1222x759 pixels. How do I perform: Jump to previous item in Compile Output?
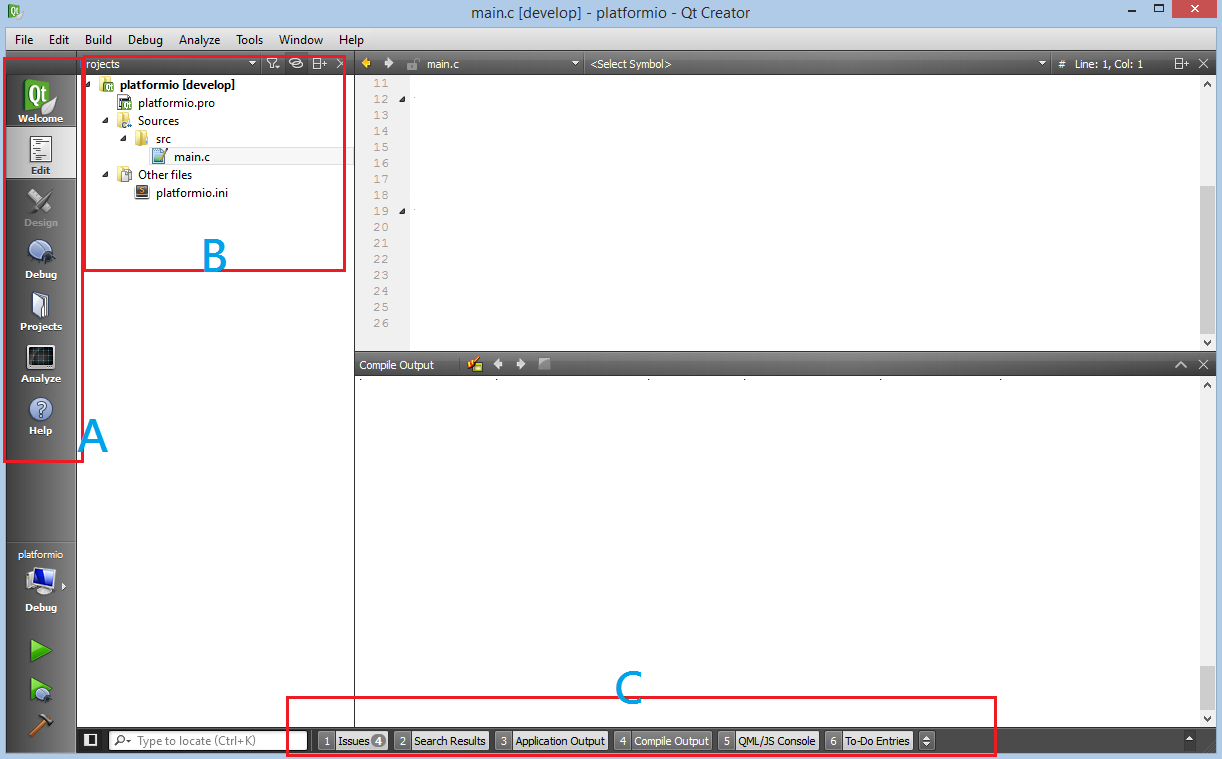coord(498,365)
